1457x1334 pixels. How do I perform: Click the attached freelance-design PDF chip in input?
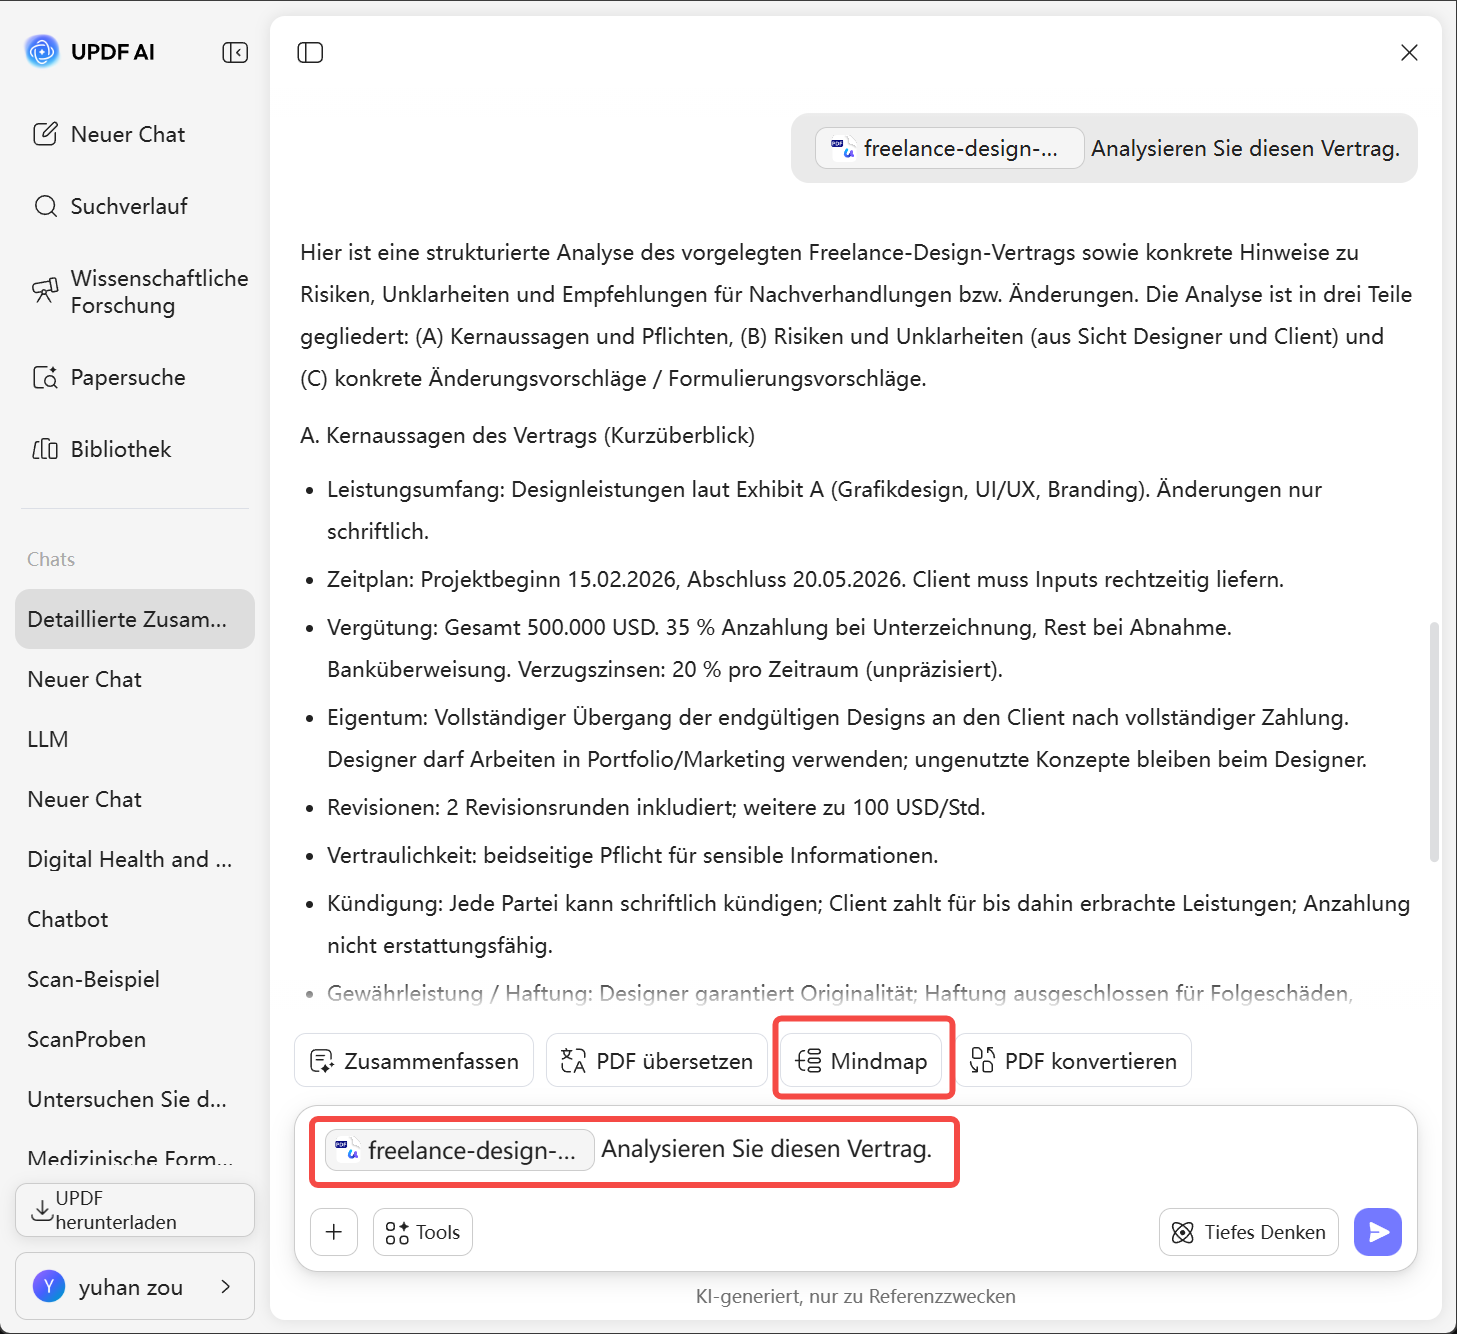460,1150
